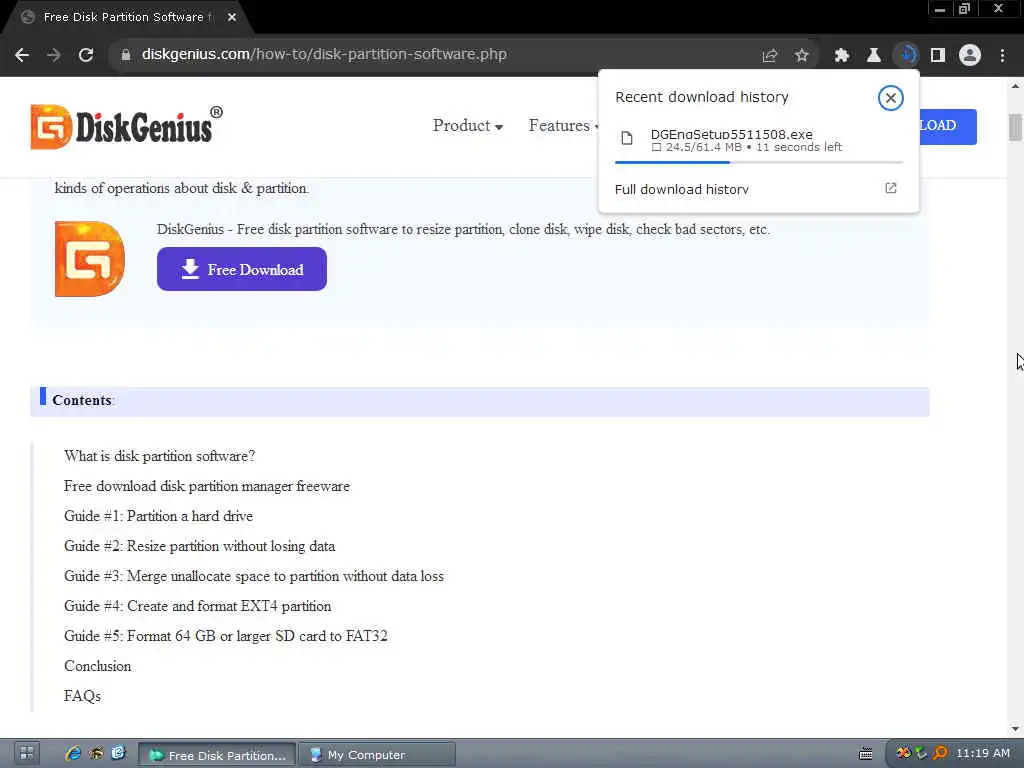Click the third quick launch icon
This screenshot has width=1024, height=768.
pyautogui.click(x=118, y=754)
